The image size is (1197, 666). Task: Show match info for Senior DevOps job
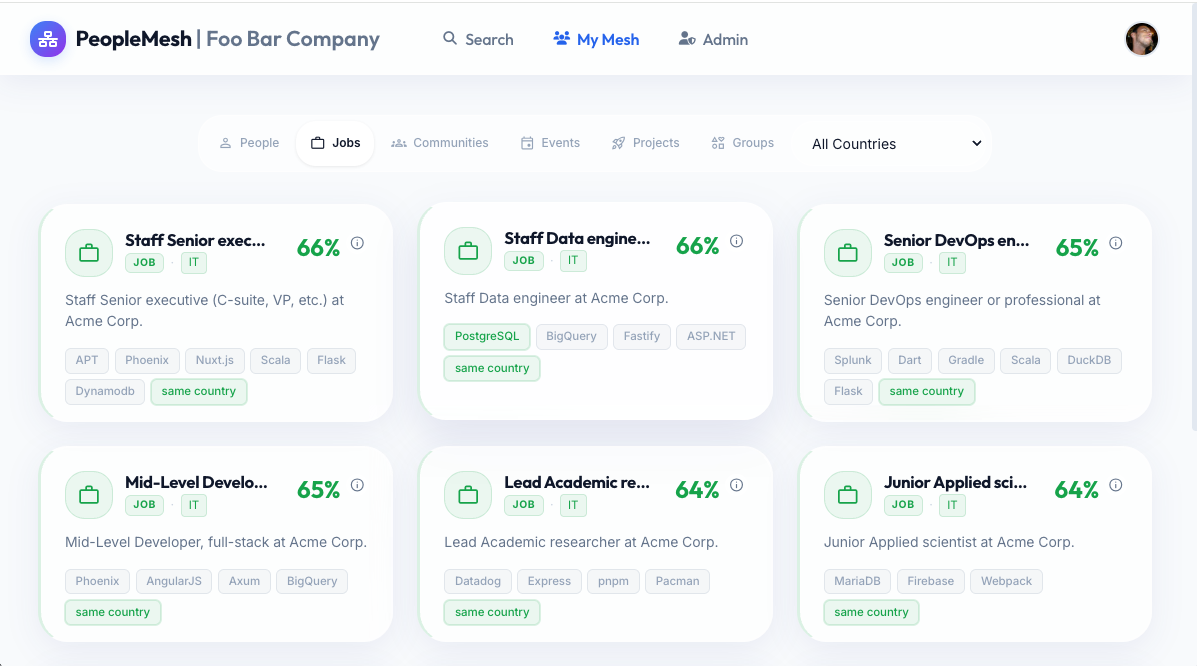click(x=1116, y=243)
